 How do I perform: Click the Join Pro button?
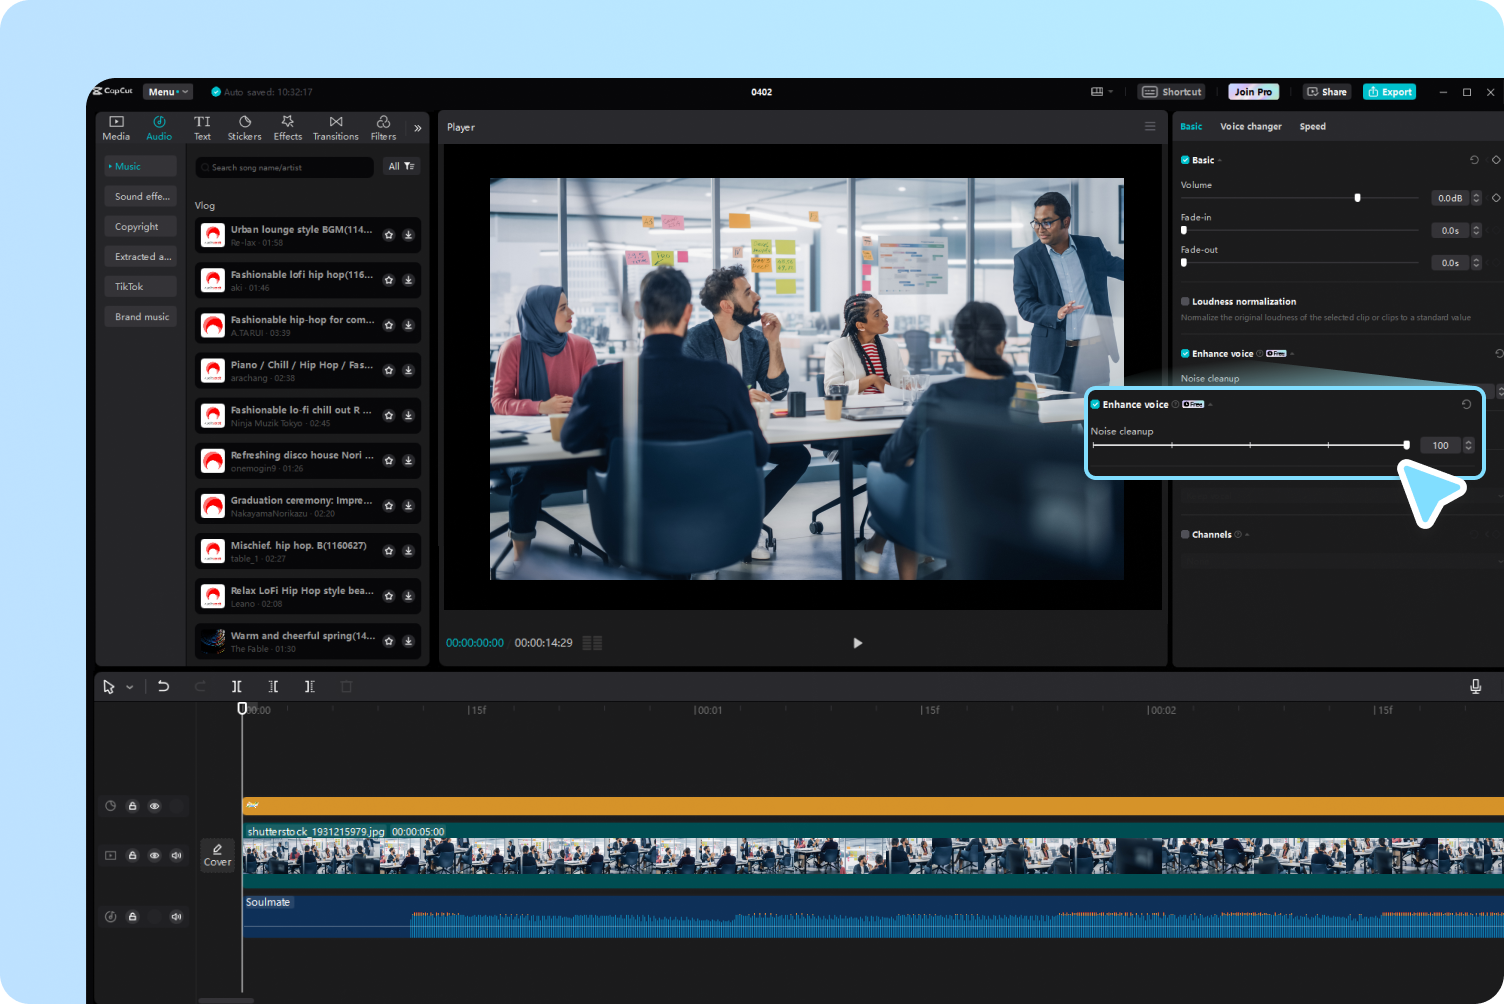[1253, 92]
